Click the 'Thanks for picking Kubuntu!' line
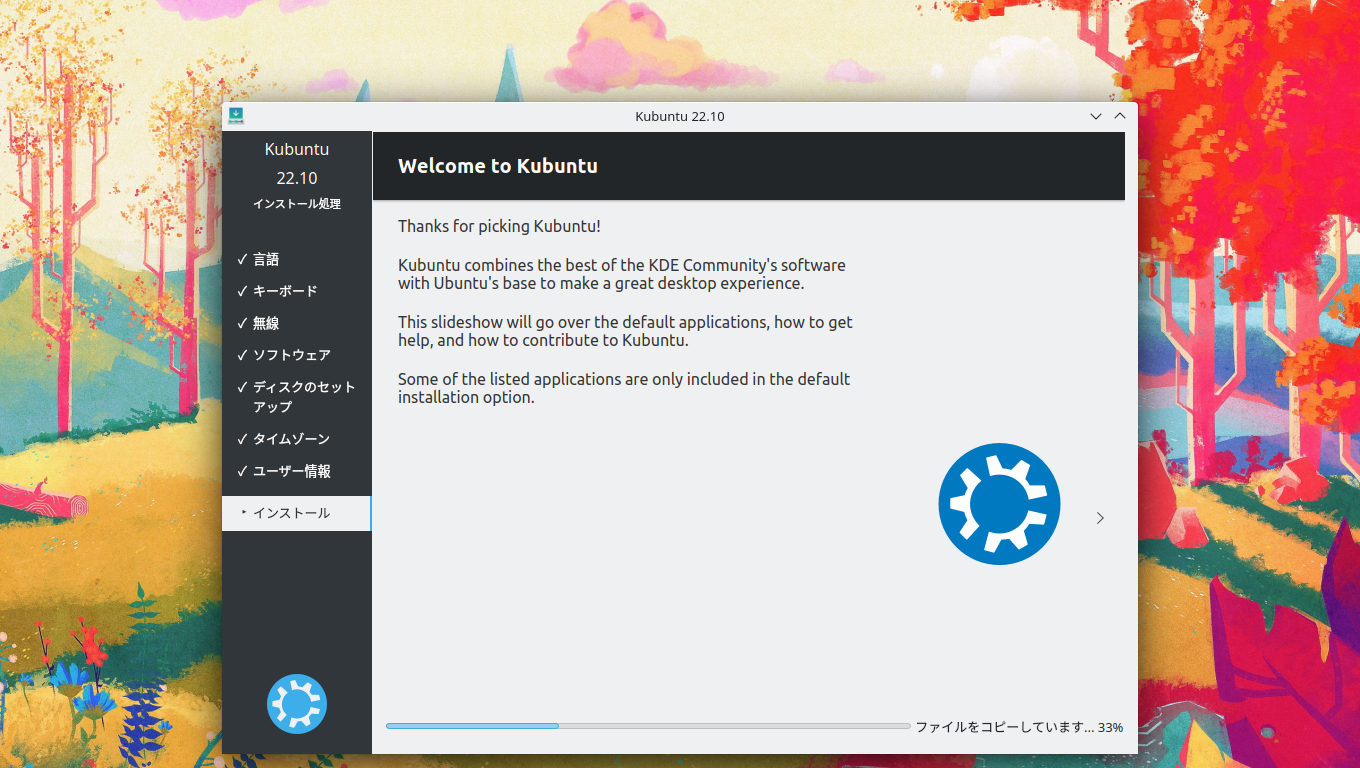1360x768 pixels. click(499, 226)
